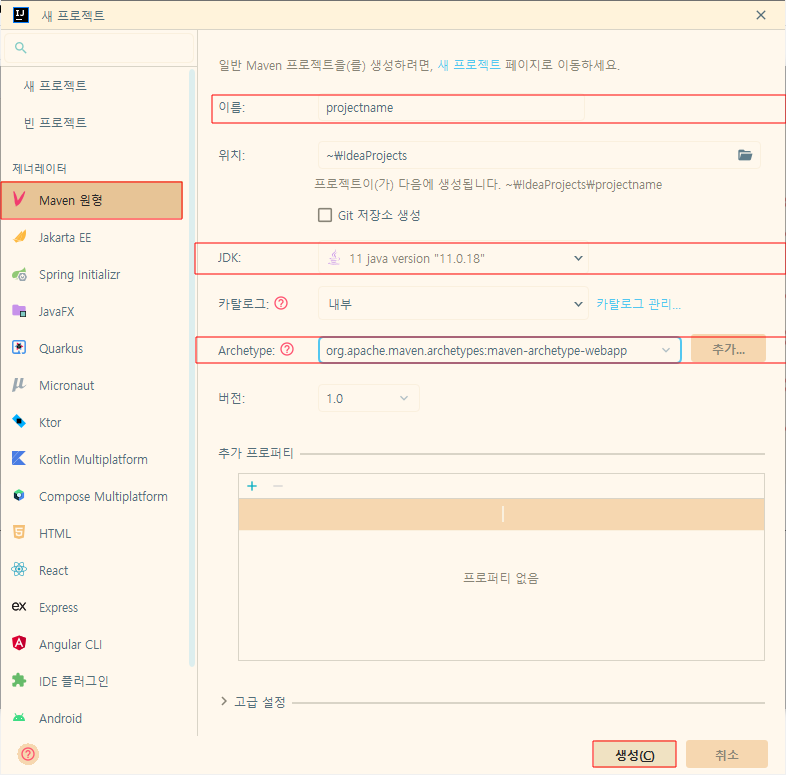Click the JavaFX generator icon
The height and width of the screenshot is (775, 786).
click(19, 311)
